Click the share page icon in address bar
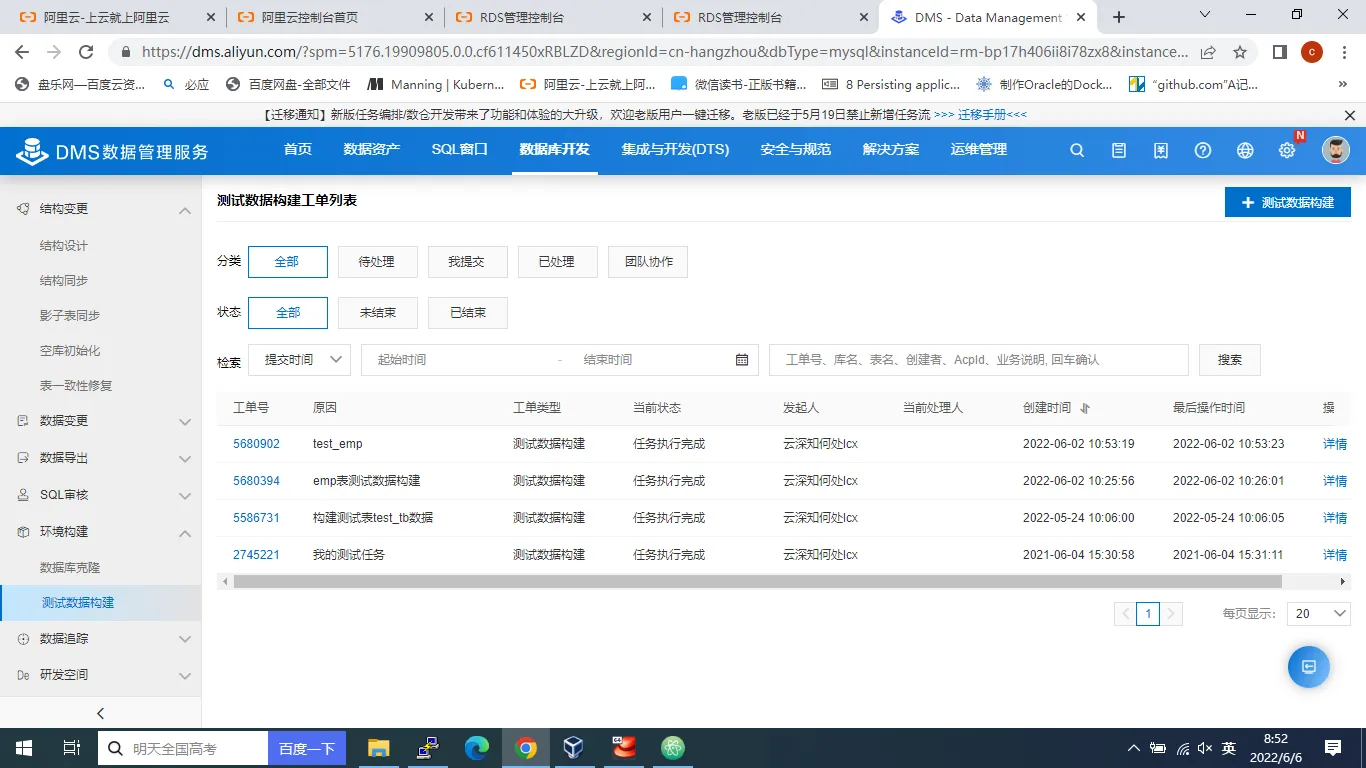The height and width of the screenshot is (768, 1366). click(x=1208, y=52)
